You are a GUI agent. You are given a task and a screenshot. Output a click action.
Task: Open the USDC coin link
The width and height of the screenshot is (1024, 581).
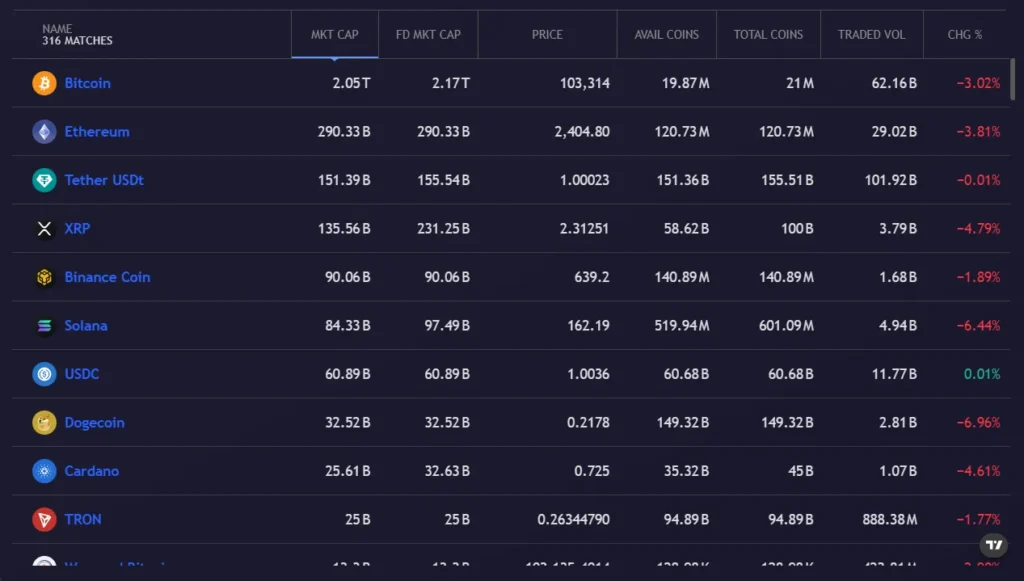coord(82,374)
